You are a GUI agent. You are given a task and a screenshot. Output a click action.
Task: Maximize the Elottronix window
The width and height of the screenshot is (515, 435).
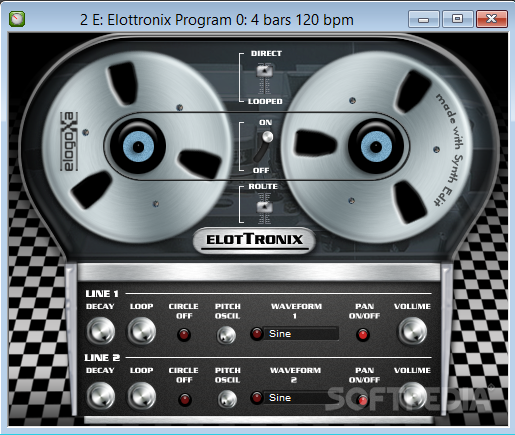click(x=458, y=19)
